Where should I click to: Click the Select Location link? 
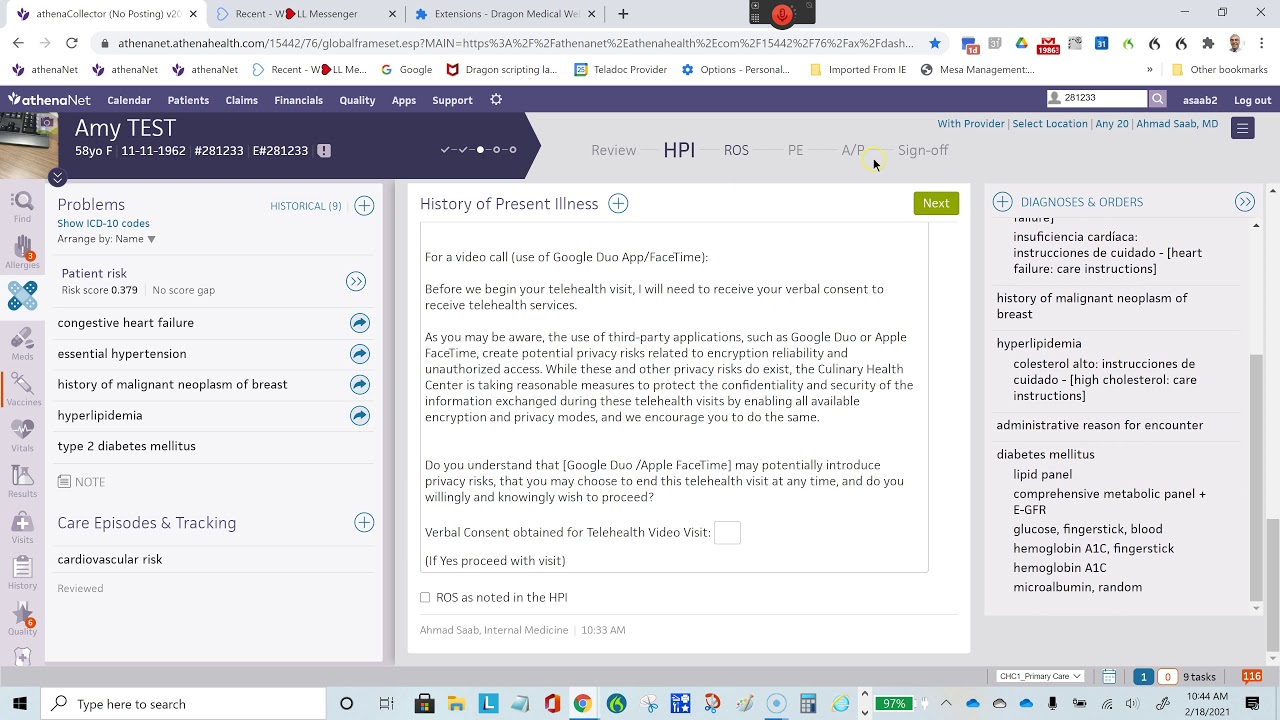[1050, 124]
